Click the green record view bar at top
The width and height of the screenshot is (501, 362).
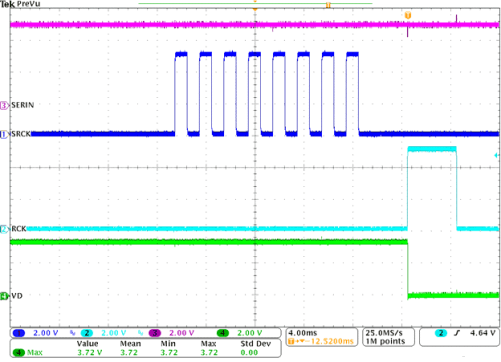tap(255, 4)
